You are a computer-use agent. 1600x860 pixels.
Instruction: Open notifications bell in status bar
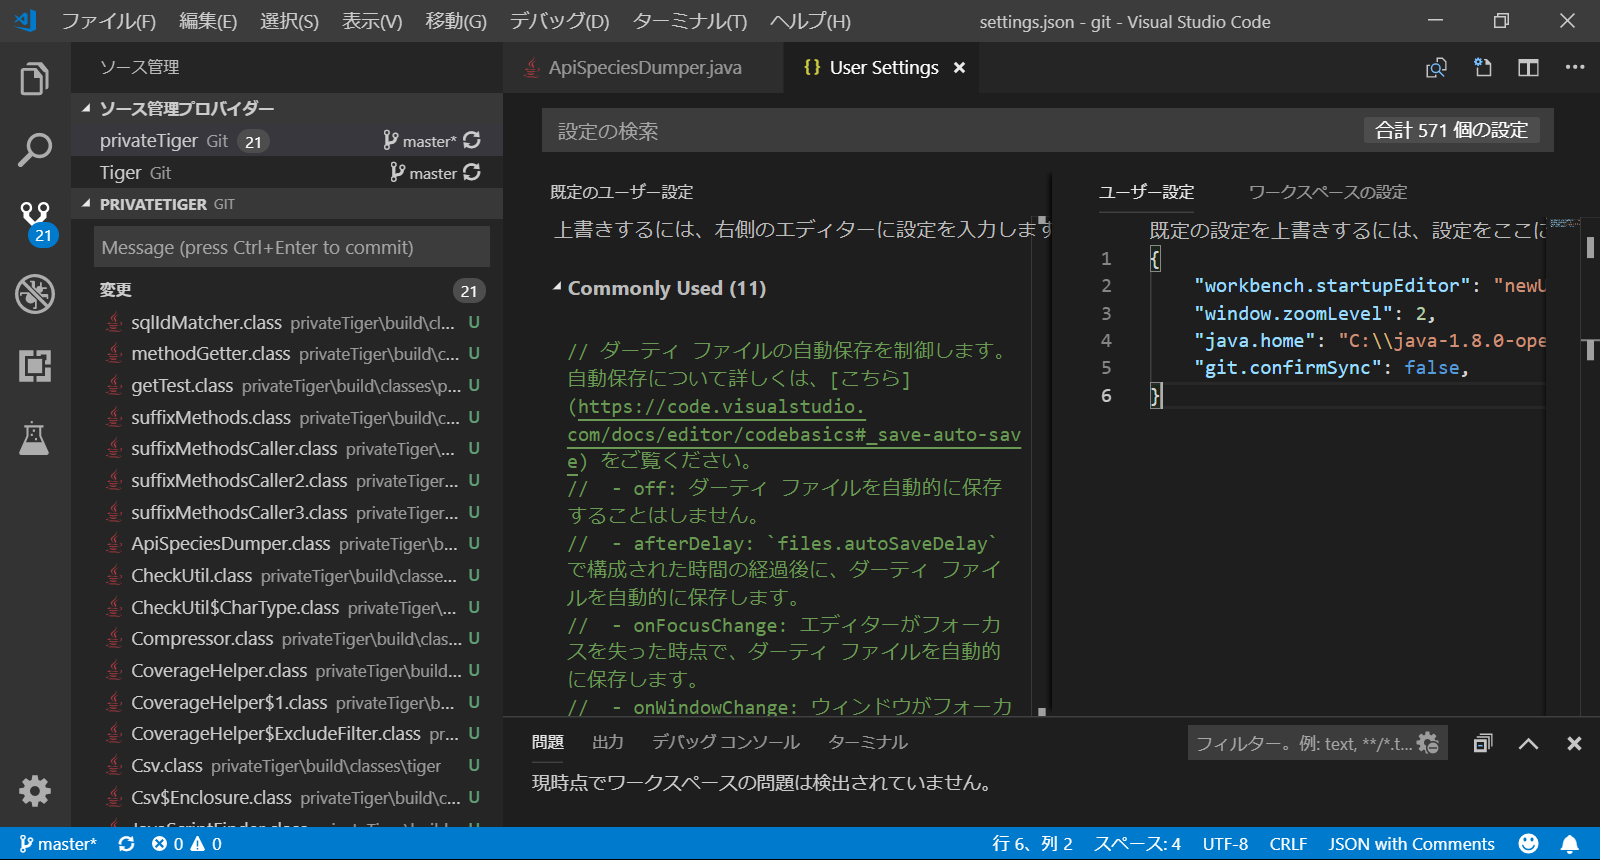click(x=1570, y=844)
